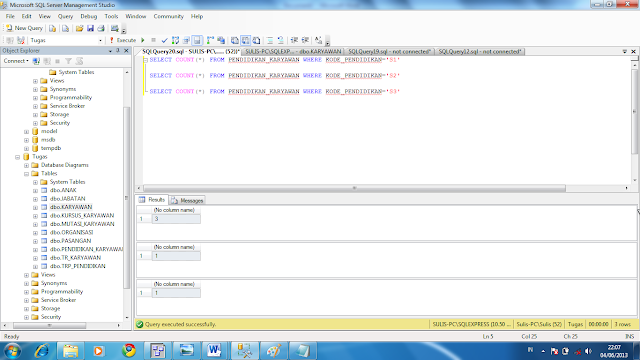The height and width of the screenshot is (360, 640).
Task: Open the Tools menu
Action: pos(111,16)
